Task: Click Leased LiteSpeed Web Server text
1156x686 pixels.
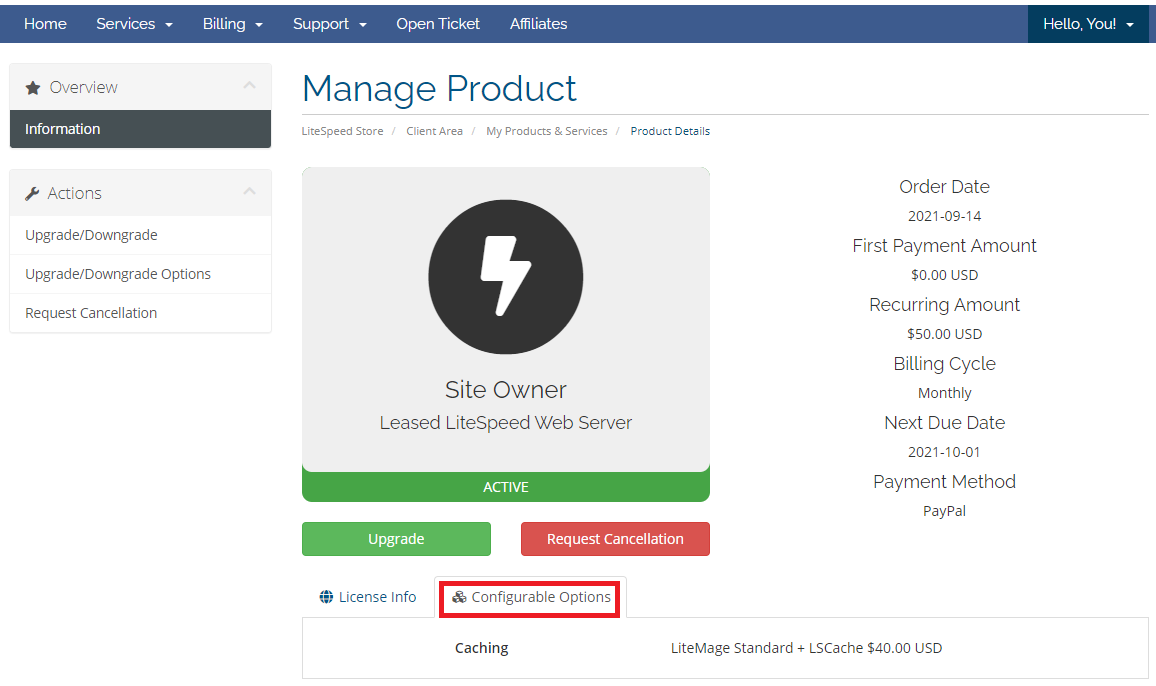Action: pos(506,423)
